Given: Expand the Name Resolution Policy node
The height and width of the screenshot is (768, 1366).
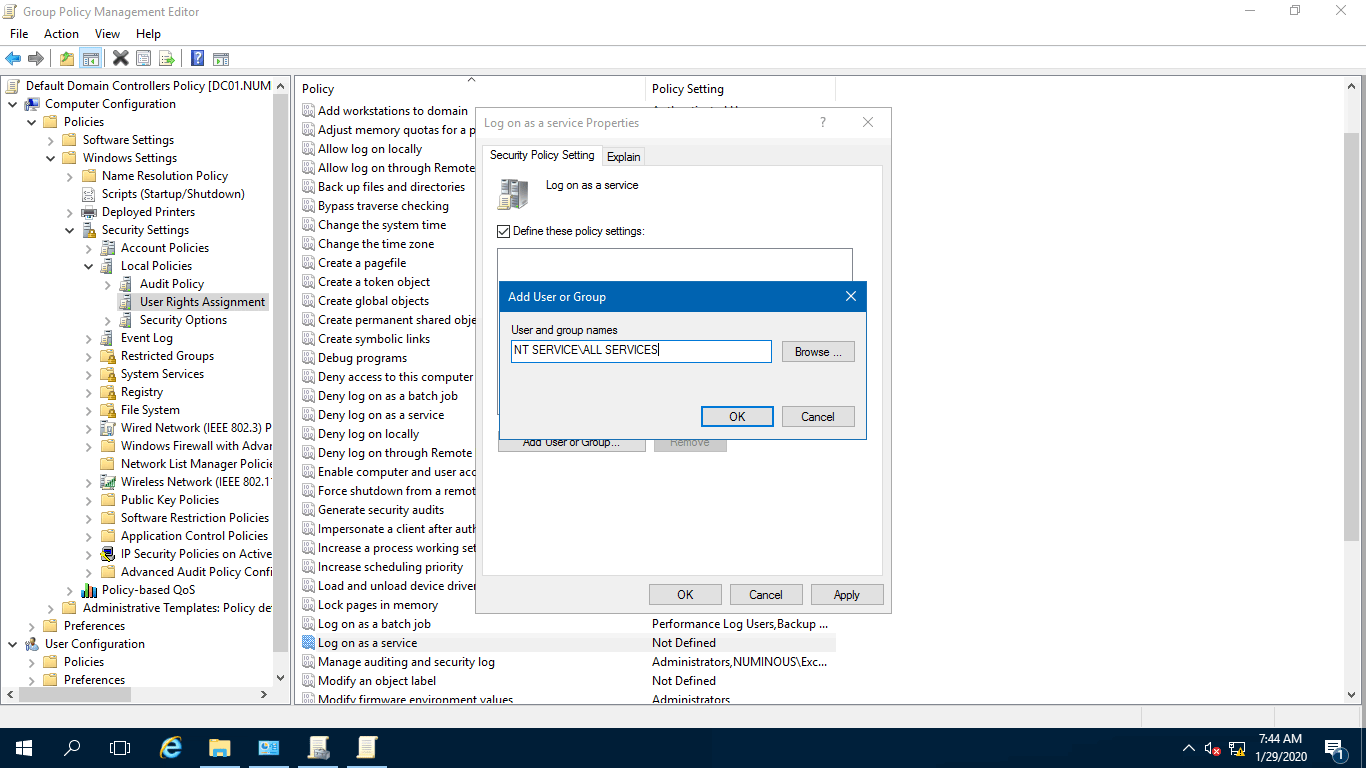Looking at the screenshot, I should tap(70, 176).
